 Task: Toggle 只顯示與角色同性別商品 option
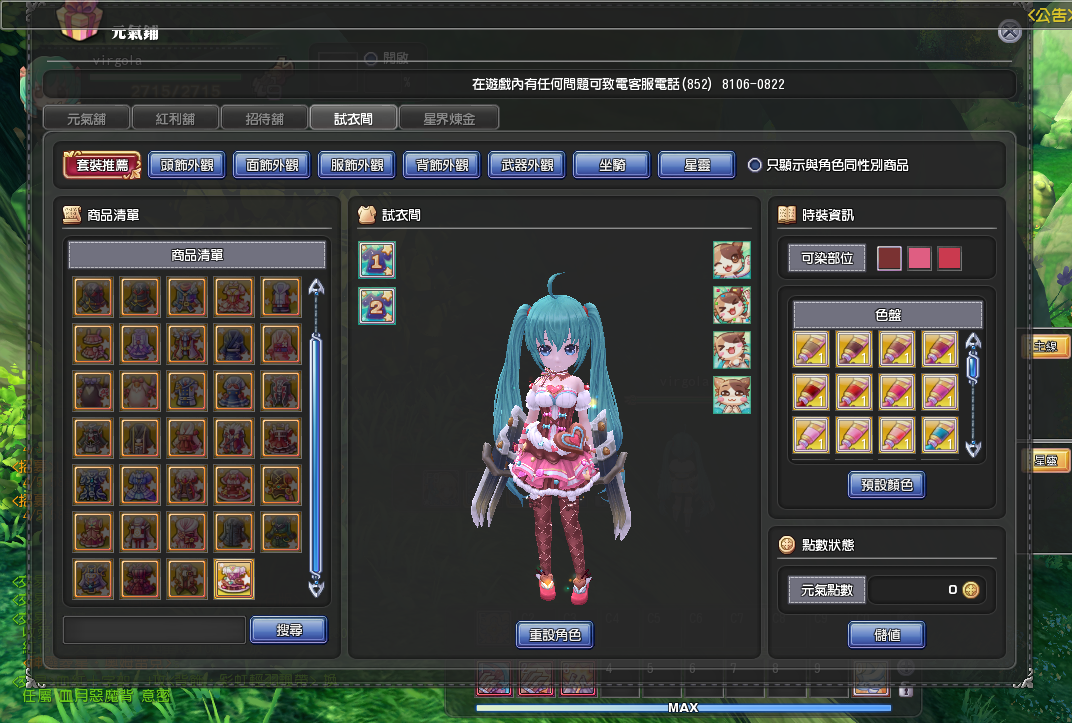point(754,165)
